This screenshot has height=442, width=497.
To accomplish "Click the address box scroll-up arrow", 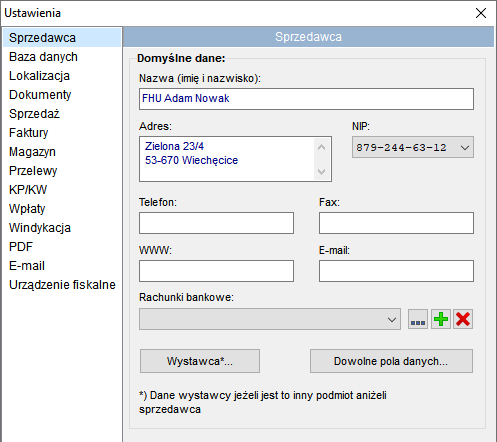I will pyautogui.click(x=321, y=147).
